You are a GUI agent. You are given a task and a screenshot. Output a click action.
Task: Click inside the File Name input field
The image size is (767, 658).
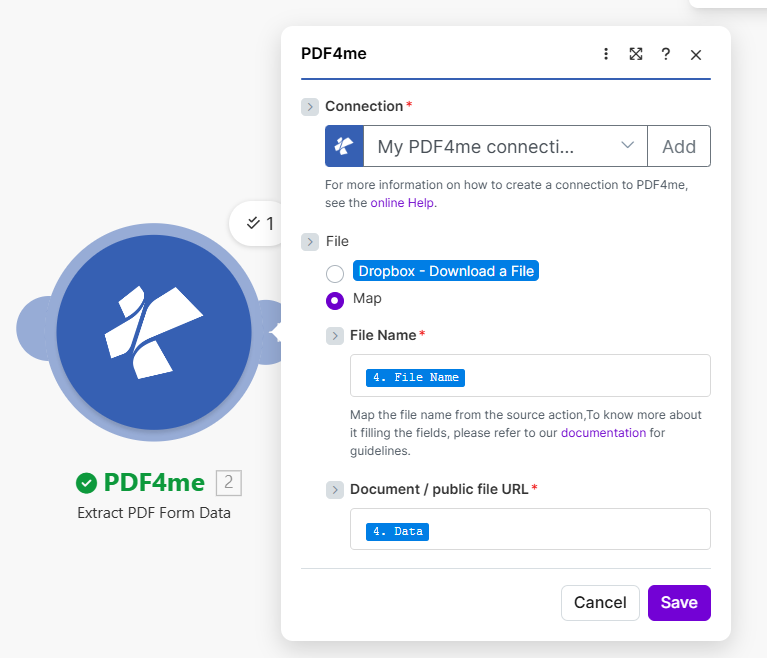point(580,376)
